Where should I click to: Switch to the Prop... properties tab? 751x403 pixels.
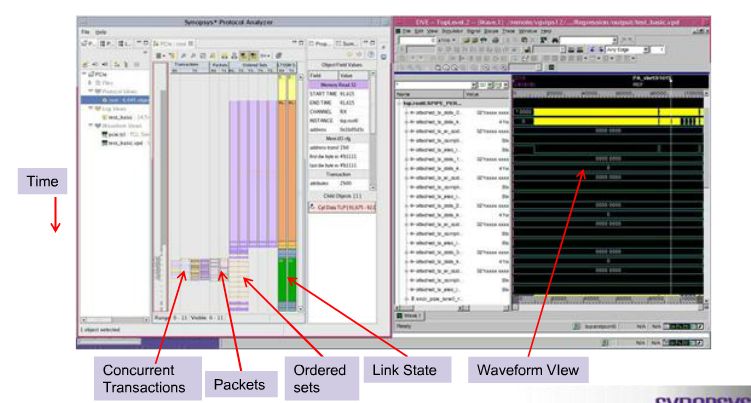(319, 44)
